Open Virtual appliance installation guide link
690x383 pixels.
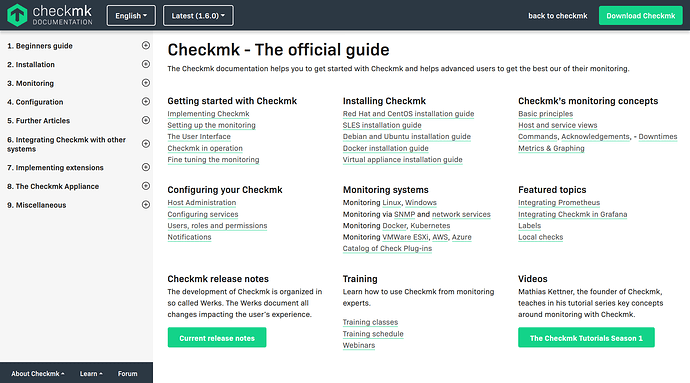tap(403, 160)
